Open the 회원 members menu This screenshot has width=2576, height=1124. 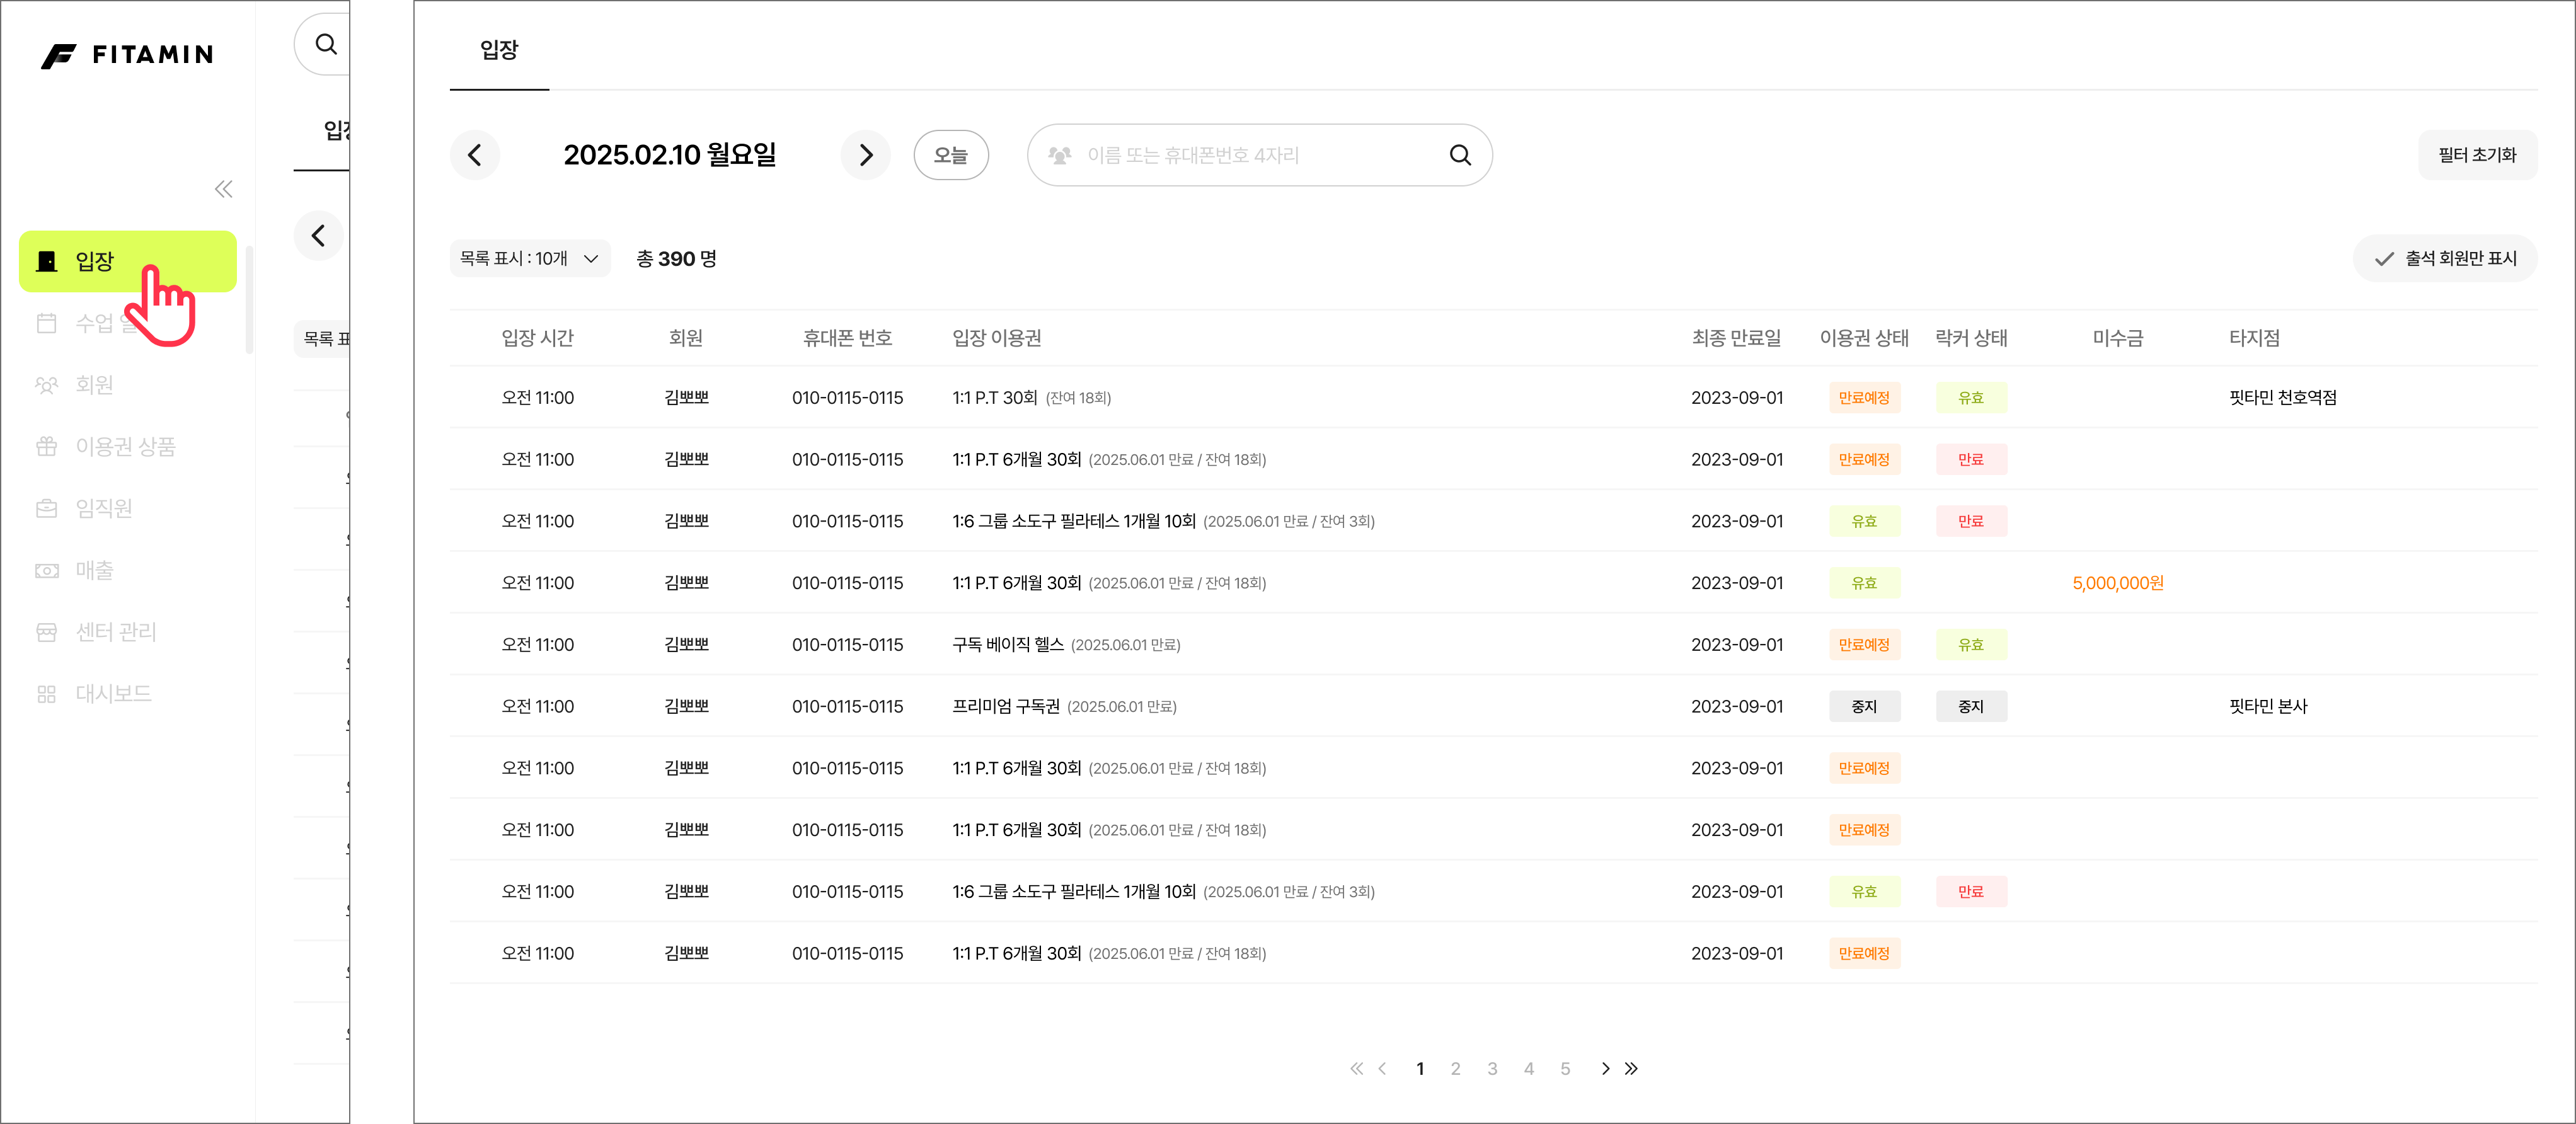tap(94, 385)
